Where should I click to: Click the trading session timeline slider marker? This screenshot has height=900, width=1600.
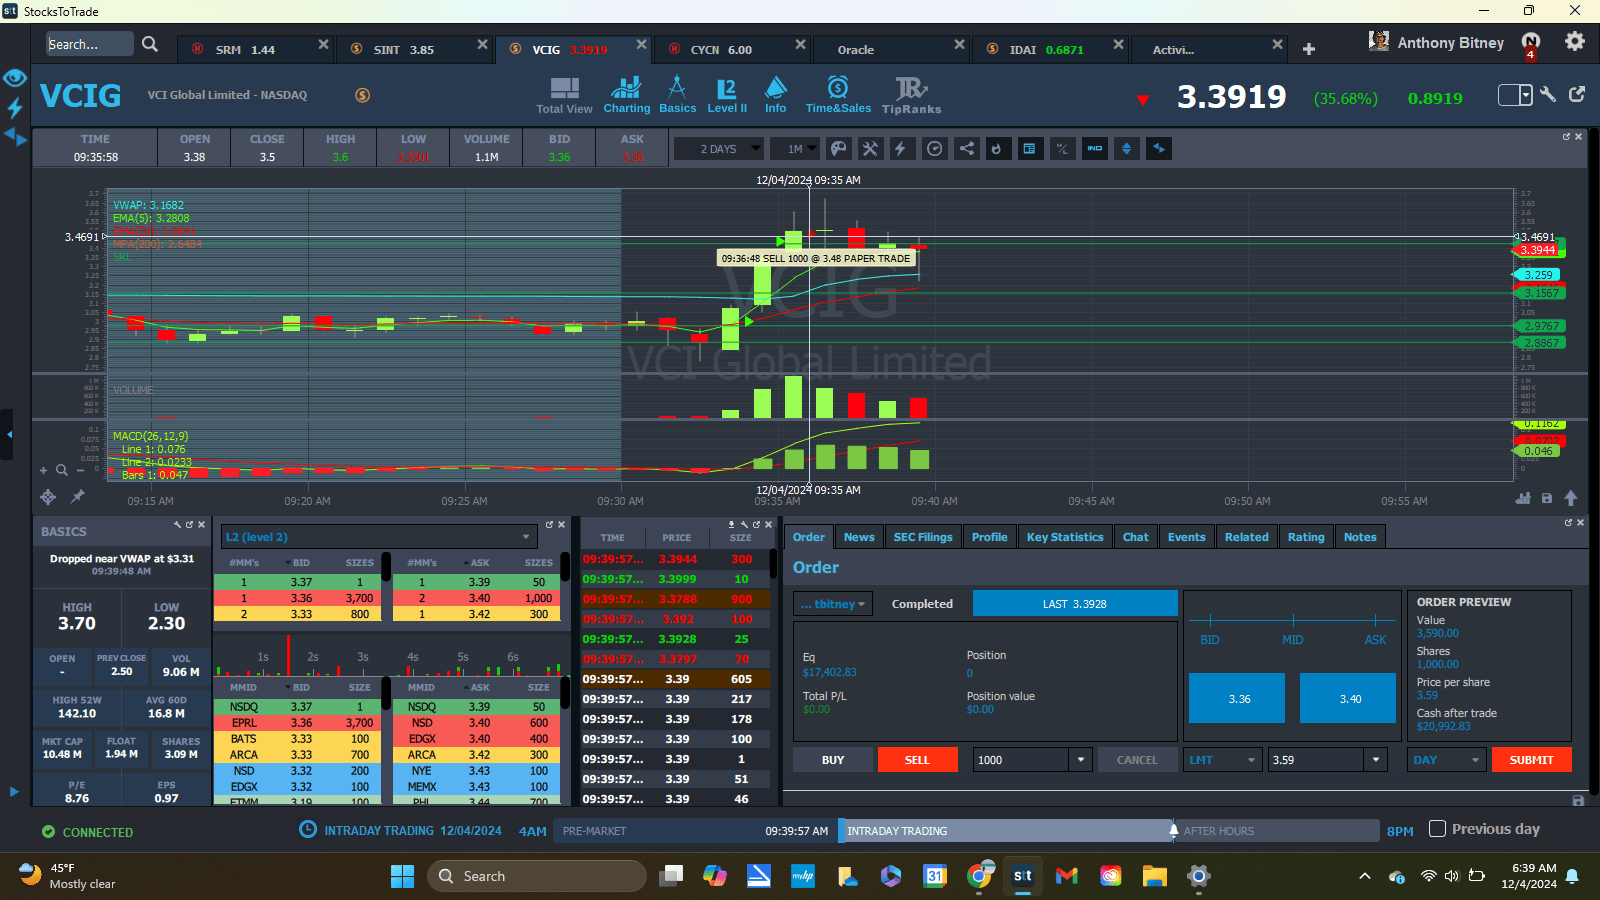1173,830
